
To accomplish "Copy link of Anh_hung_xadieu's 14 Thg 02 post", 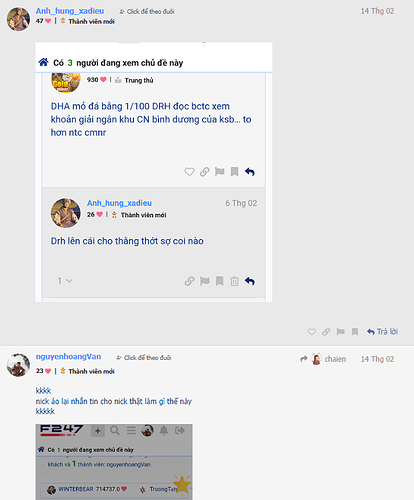I will [326, 332].
